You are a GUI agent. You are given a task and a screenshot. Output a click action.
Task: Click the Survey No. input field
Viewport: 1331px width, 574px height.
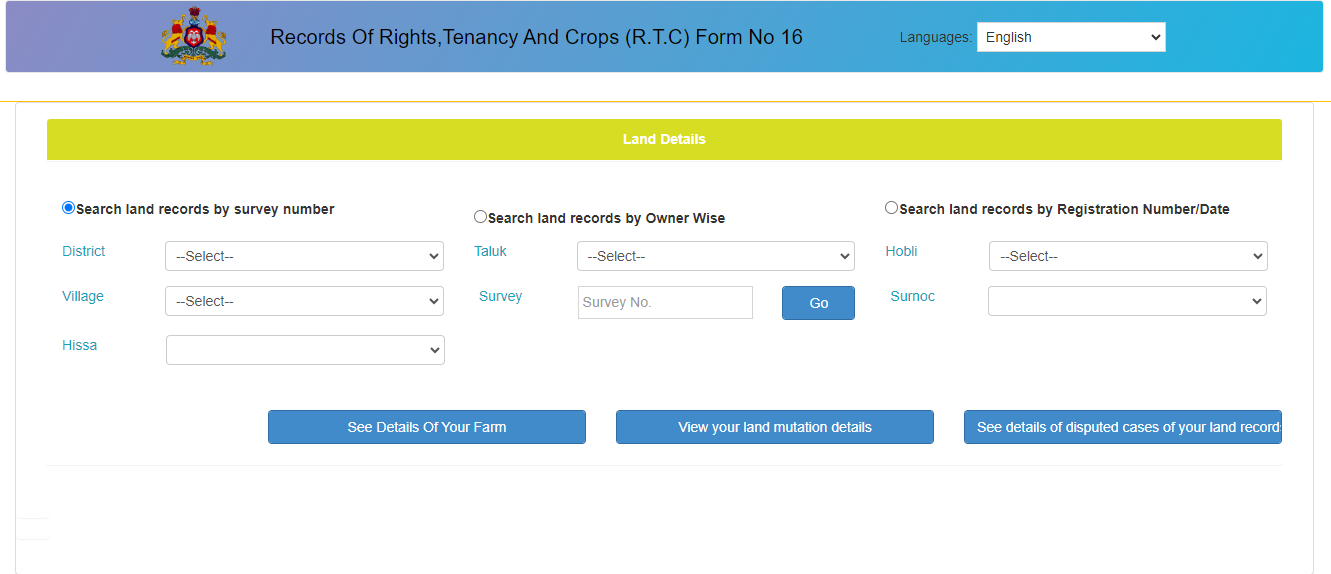click(665, 302)
